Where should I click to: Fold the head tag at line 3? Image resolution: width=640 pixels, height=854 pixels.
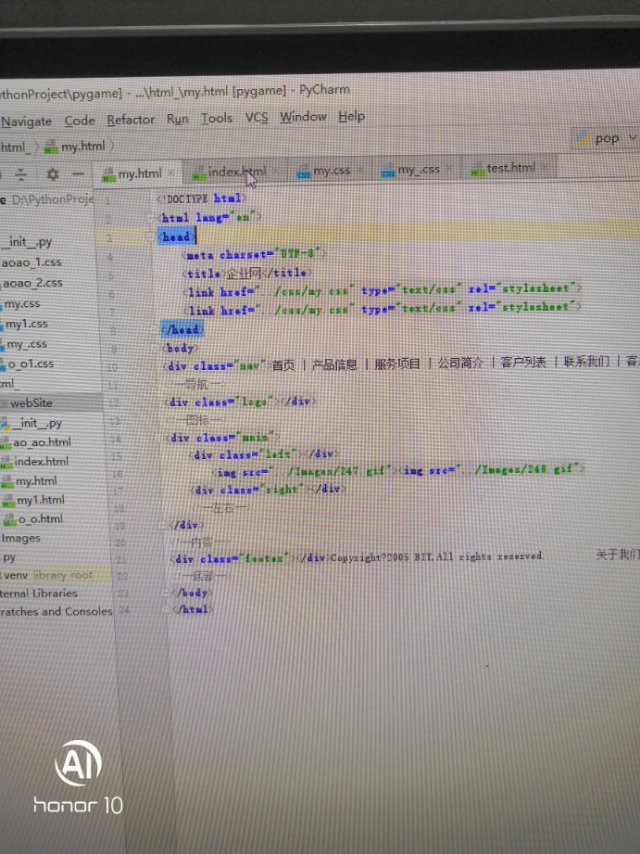pos(151,237)
